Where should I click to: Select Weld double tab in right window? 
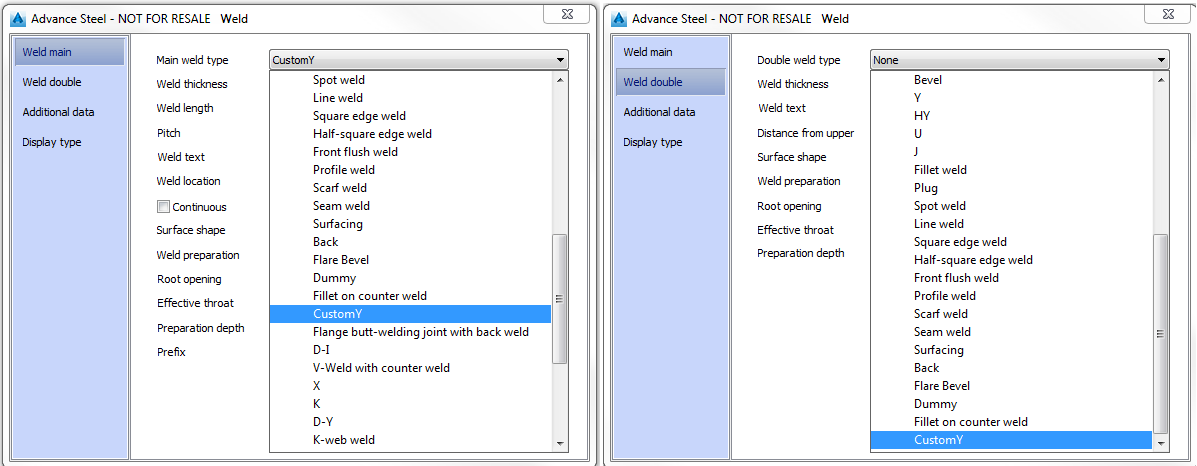(670, 82)
